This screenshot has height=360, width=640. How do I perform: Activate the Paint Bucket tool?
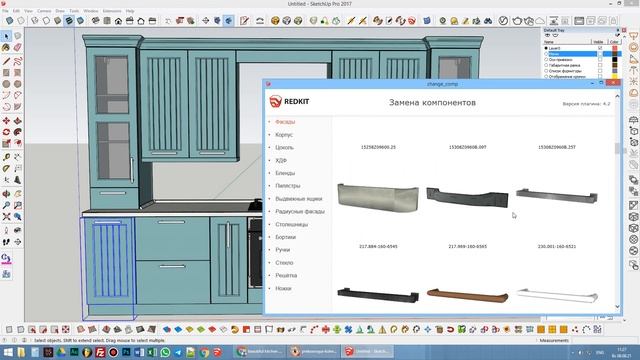click(x=6, y=48)
